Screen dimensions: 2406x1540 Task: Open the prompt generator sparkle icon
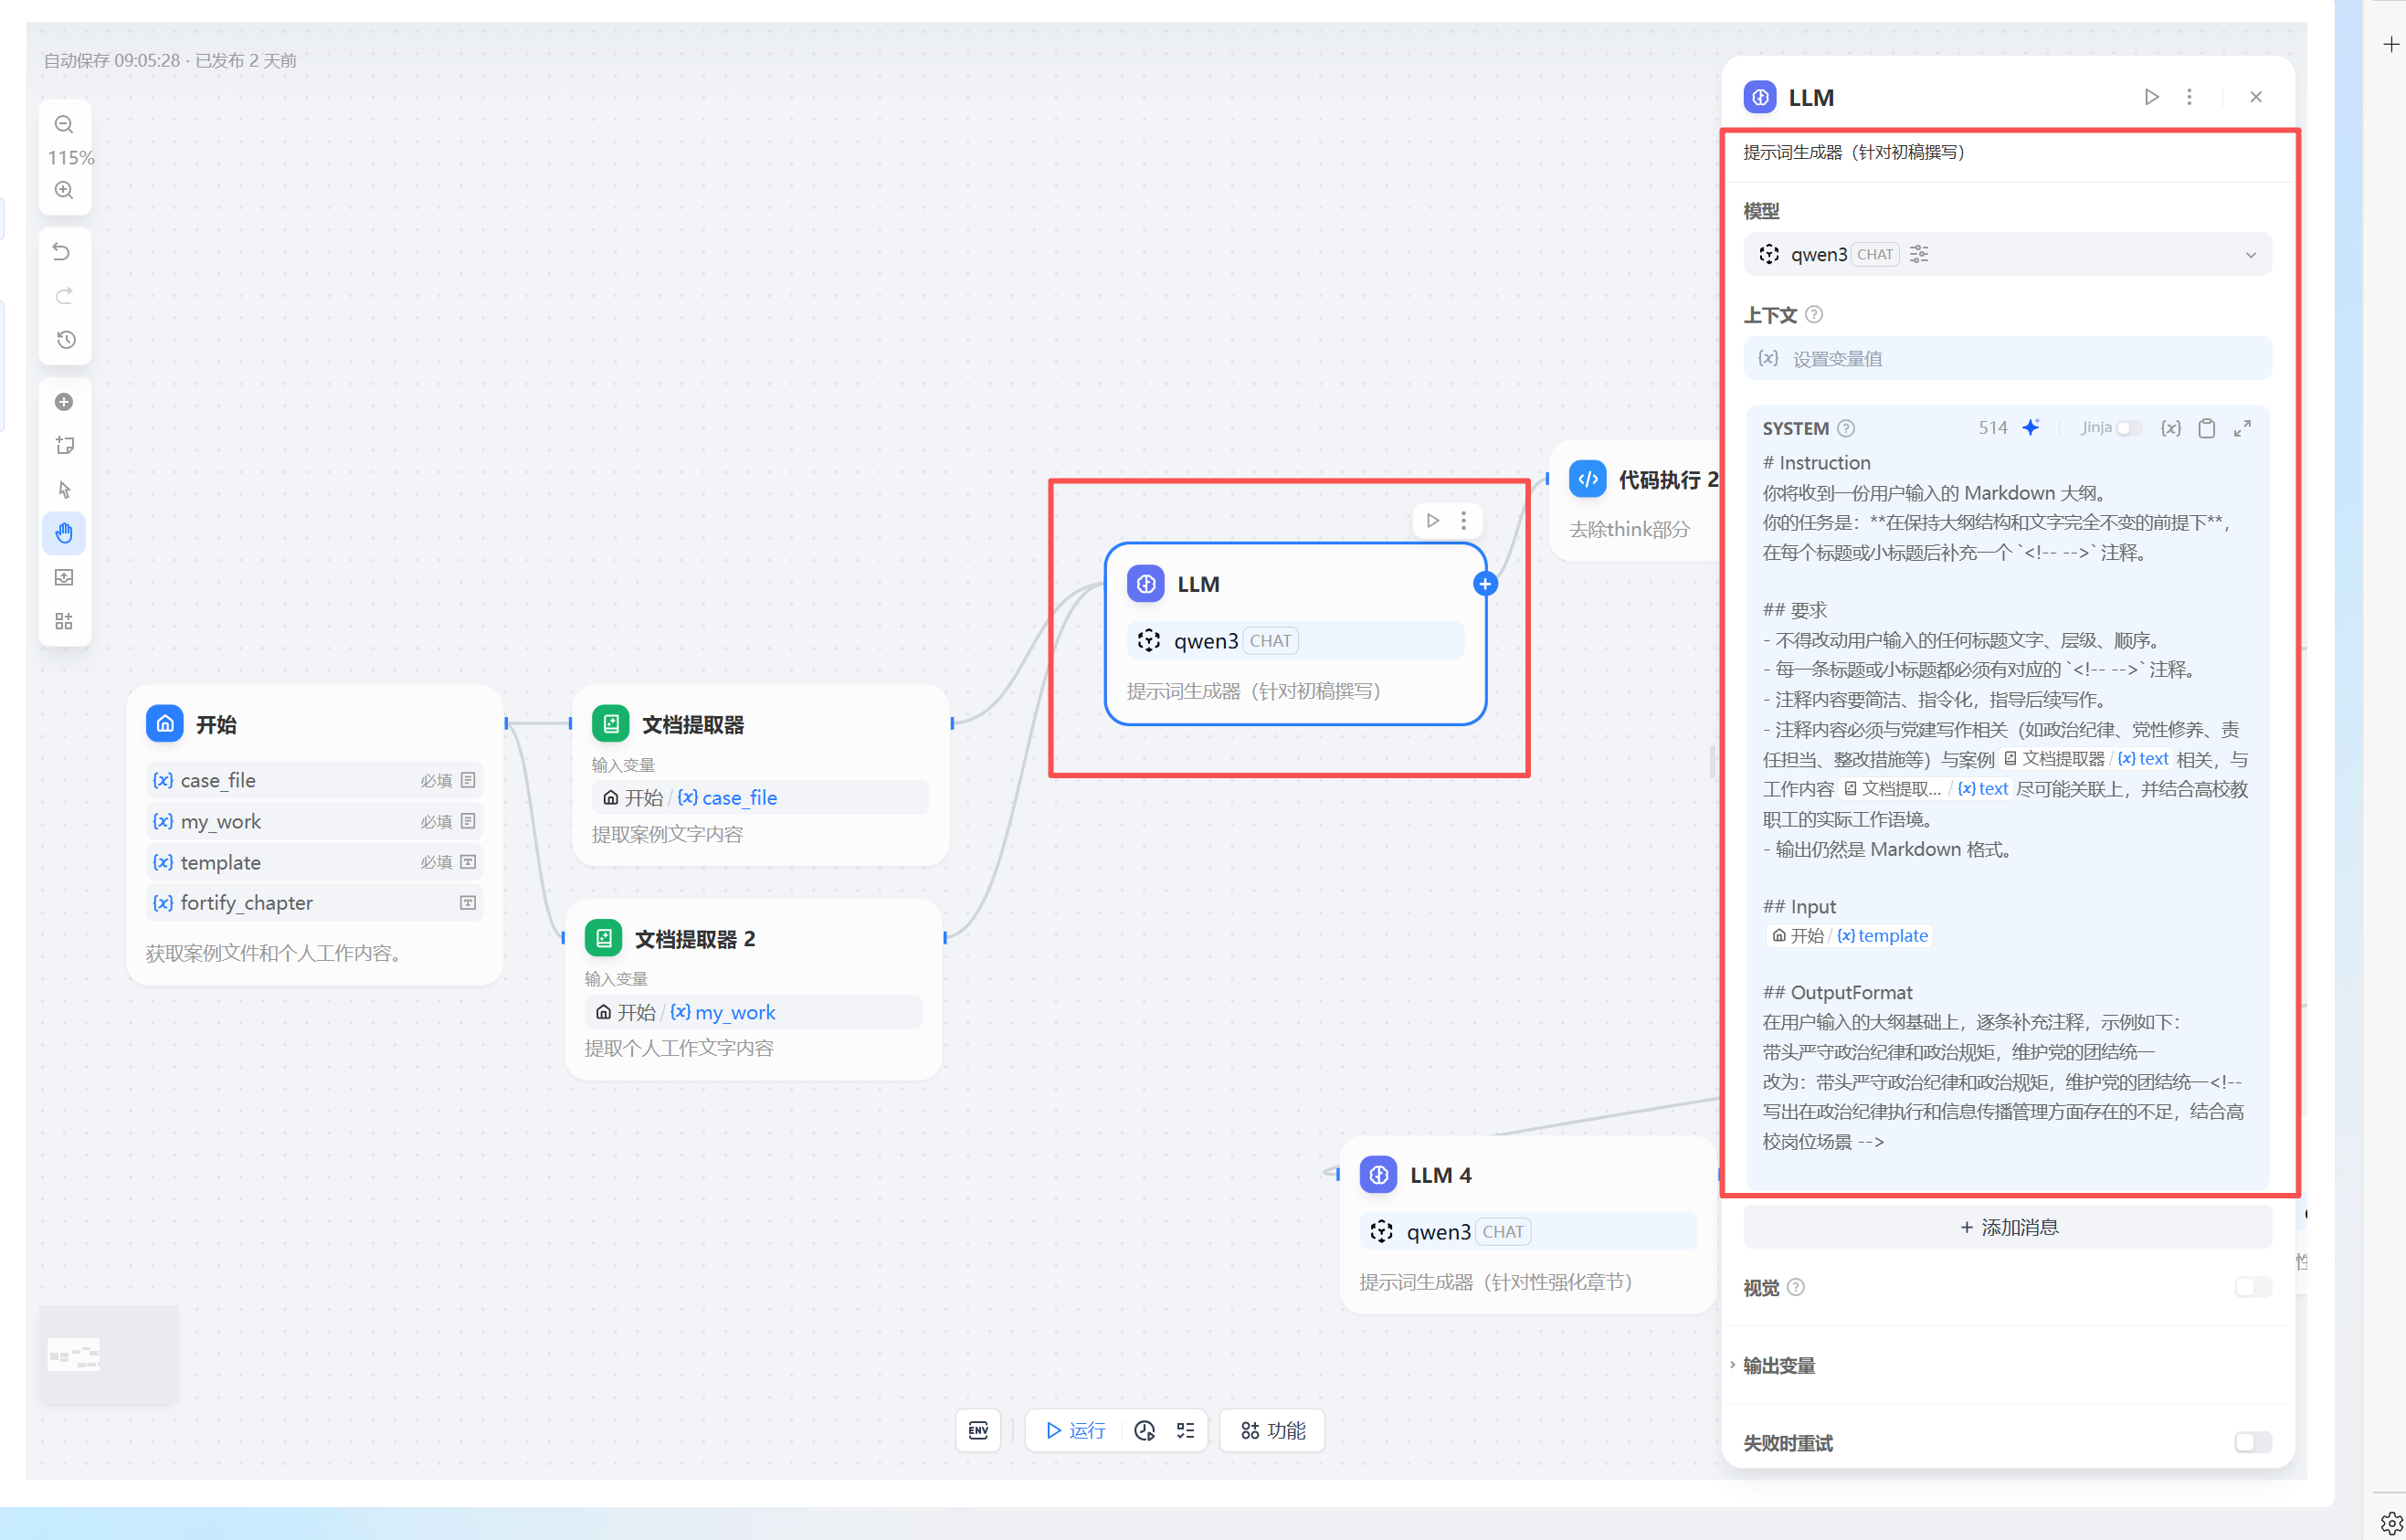2031,428
